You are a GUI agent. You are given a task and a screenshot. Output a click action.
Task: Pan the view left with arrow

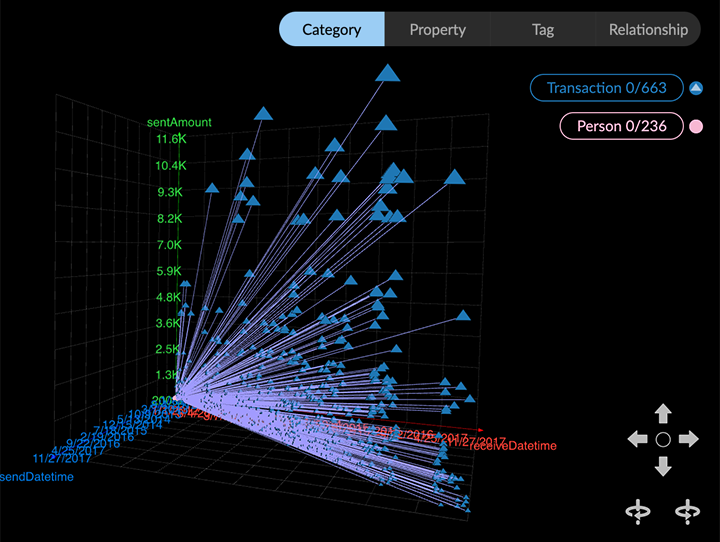(x=637, y=439)
